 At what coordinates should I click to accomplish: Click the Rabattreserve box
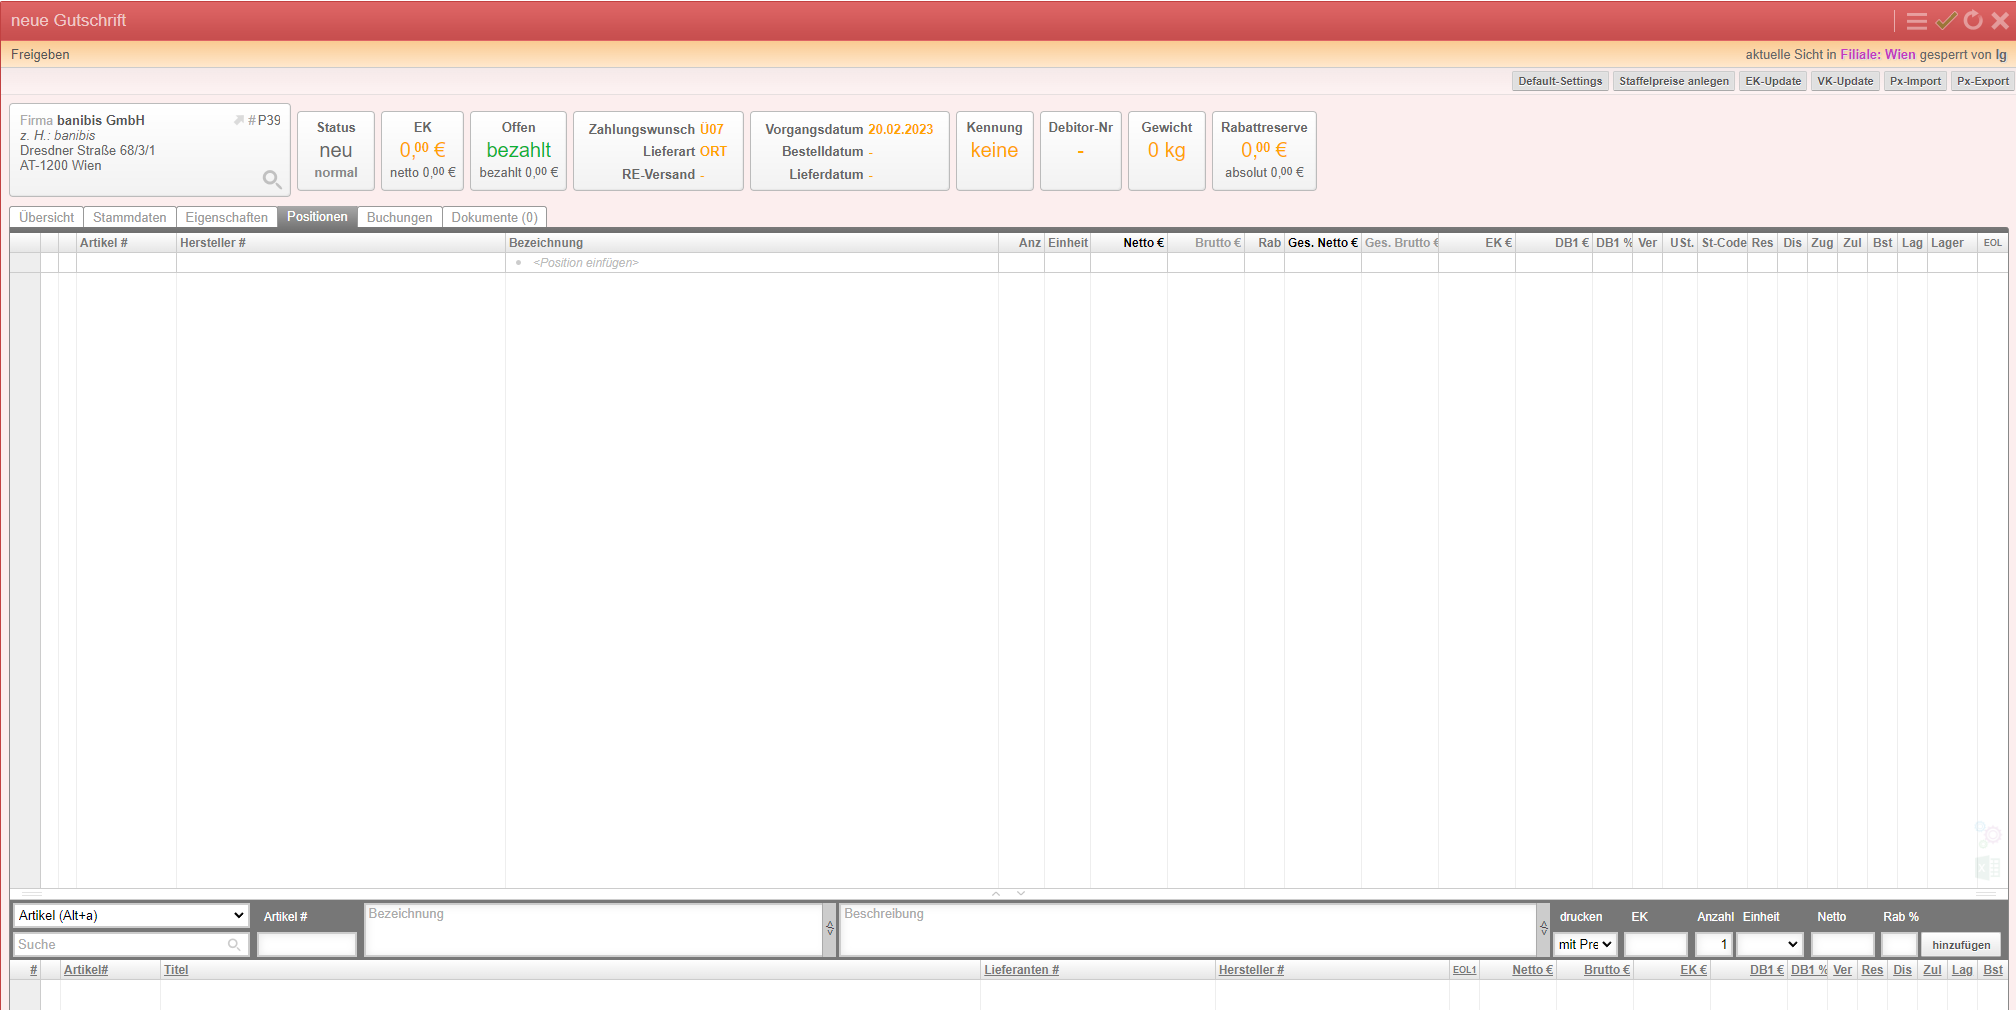coord(1264,150)
